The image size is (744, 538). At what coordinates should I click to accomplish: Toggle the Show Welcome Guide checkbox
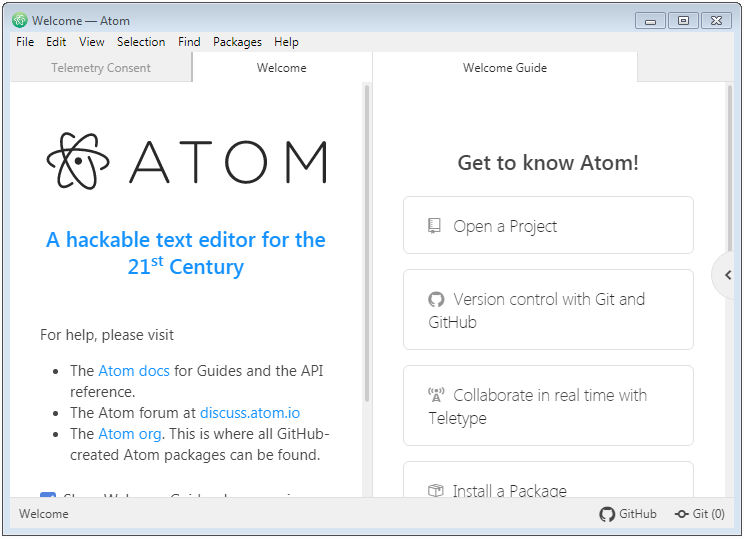(x=48, y=495)
